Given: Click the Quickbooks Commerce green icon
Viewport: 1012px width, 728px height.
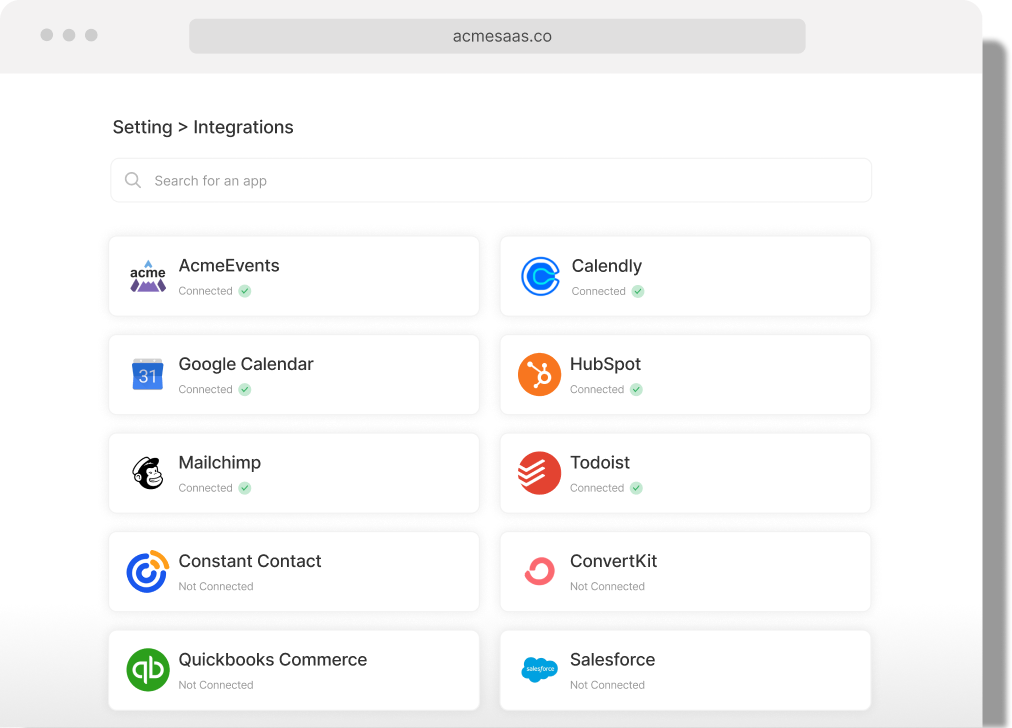Looking at the screenshot, I should 148,670.
